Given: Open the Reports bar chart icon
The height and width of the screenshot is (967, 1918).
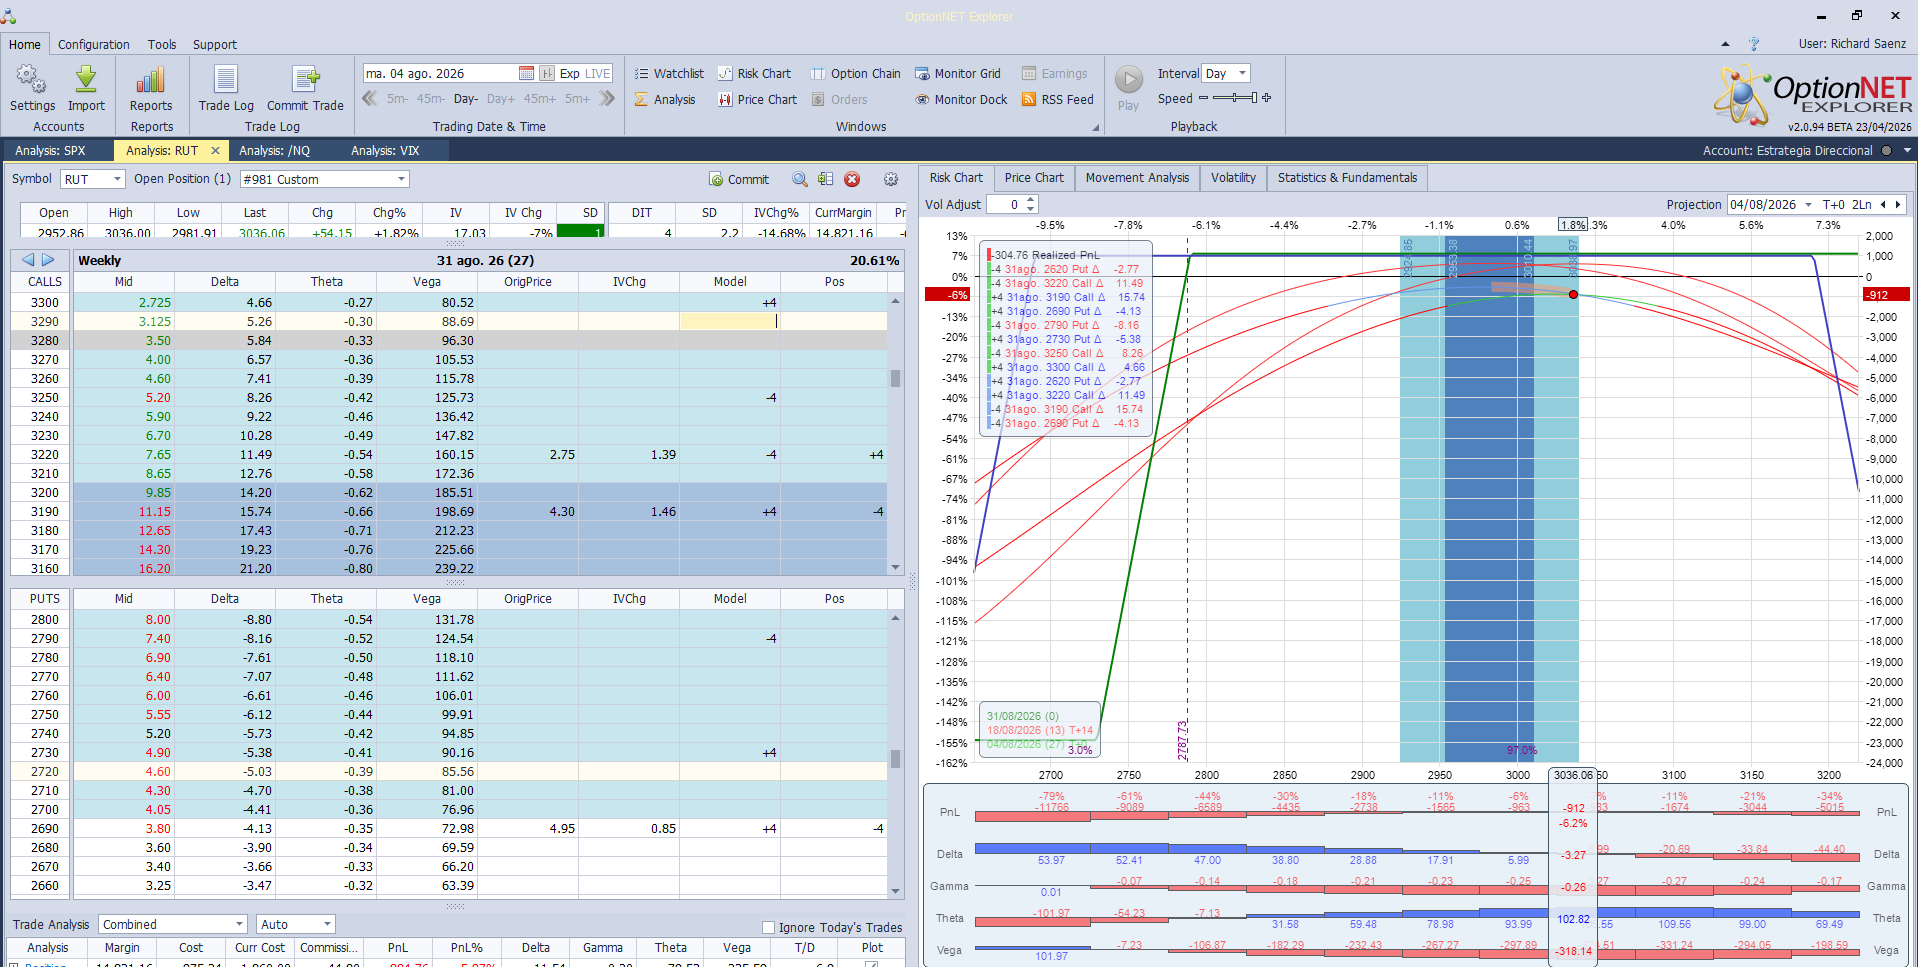Looking at the screenshot, I should [151, 88].
